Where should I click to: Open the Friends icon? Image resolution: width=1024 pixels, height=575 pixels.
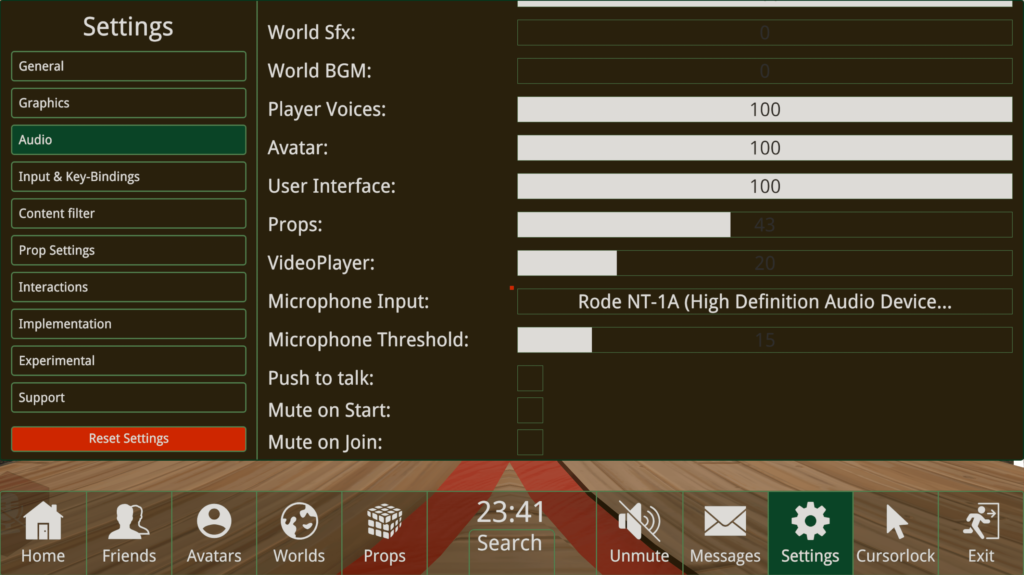pos(129,521)
